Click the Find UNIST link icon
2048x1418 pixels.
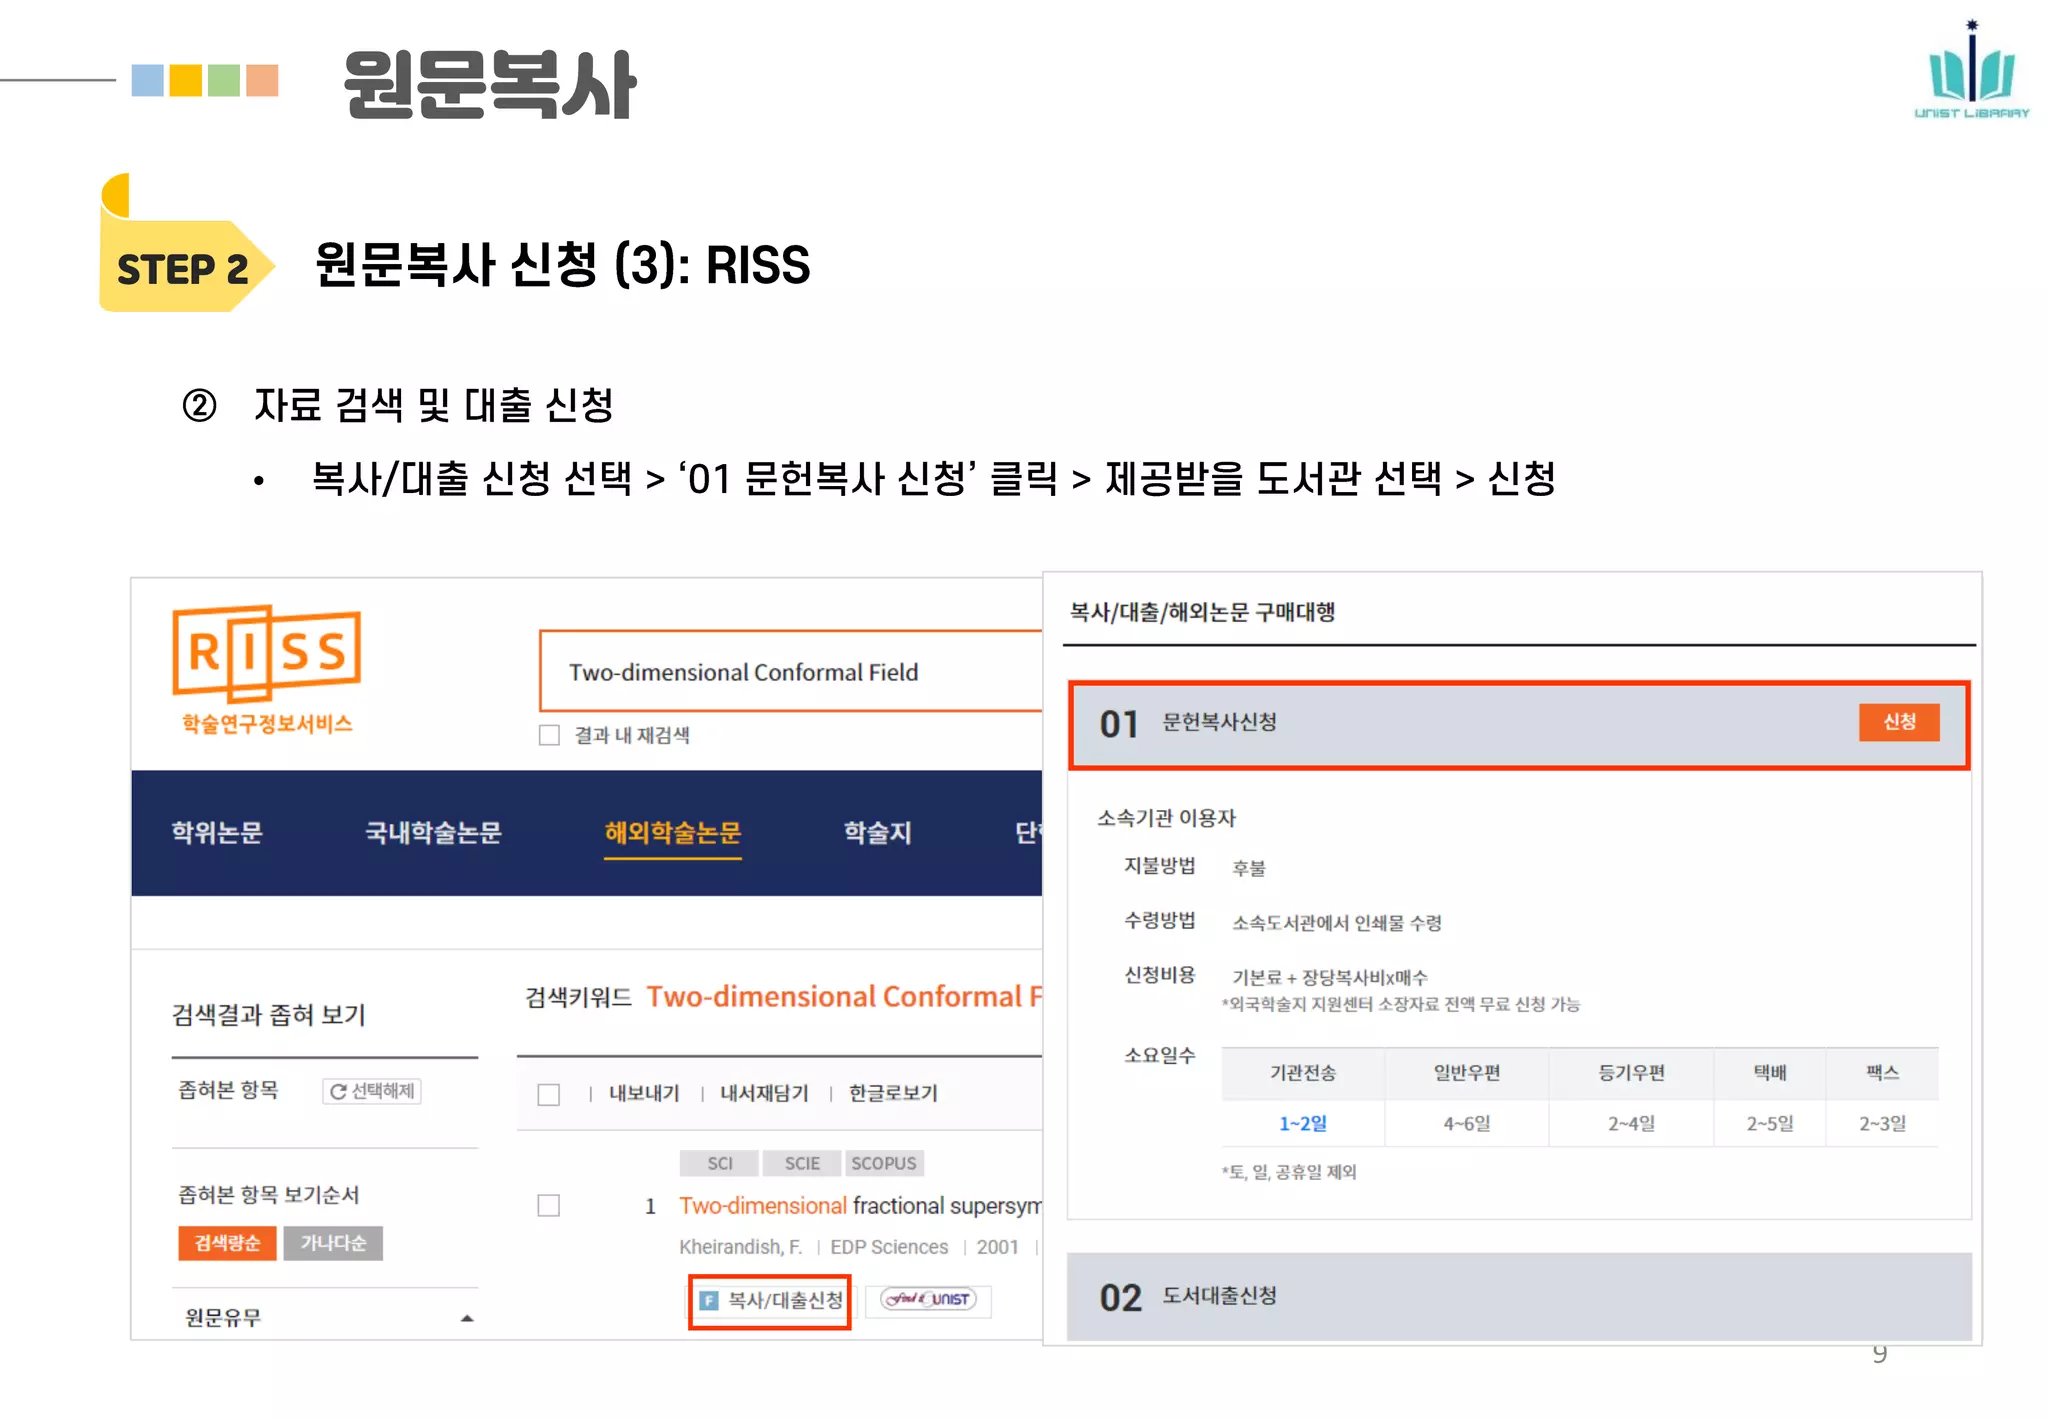click(928, 1299)
